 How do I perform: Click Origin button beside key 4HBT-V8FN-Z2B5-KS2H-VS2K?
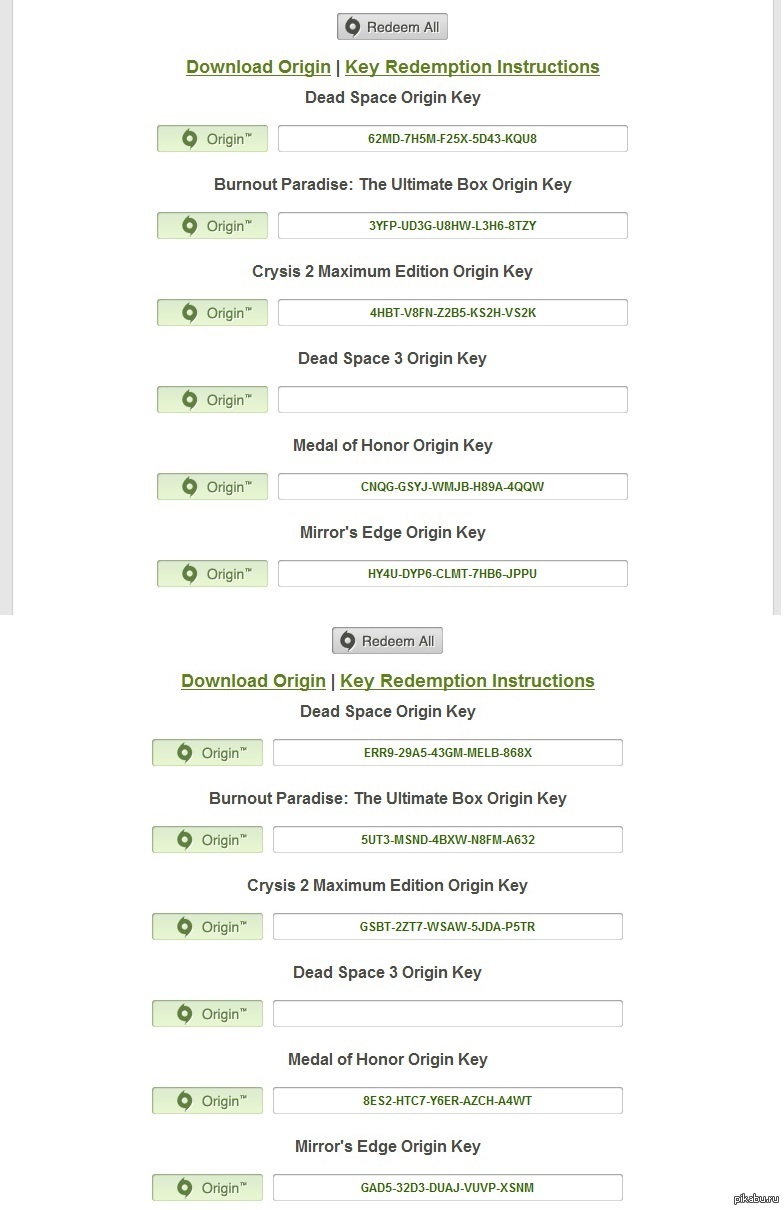pos(212,313)
